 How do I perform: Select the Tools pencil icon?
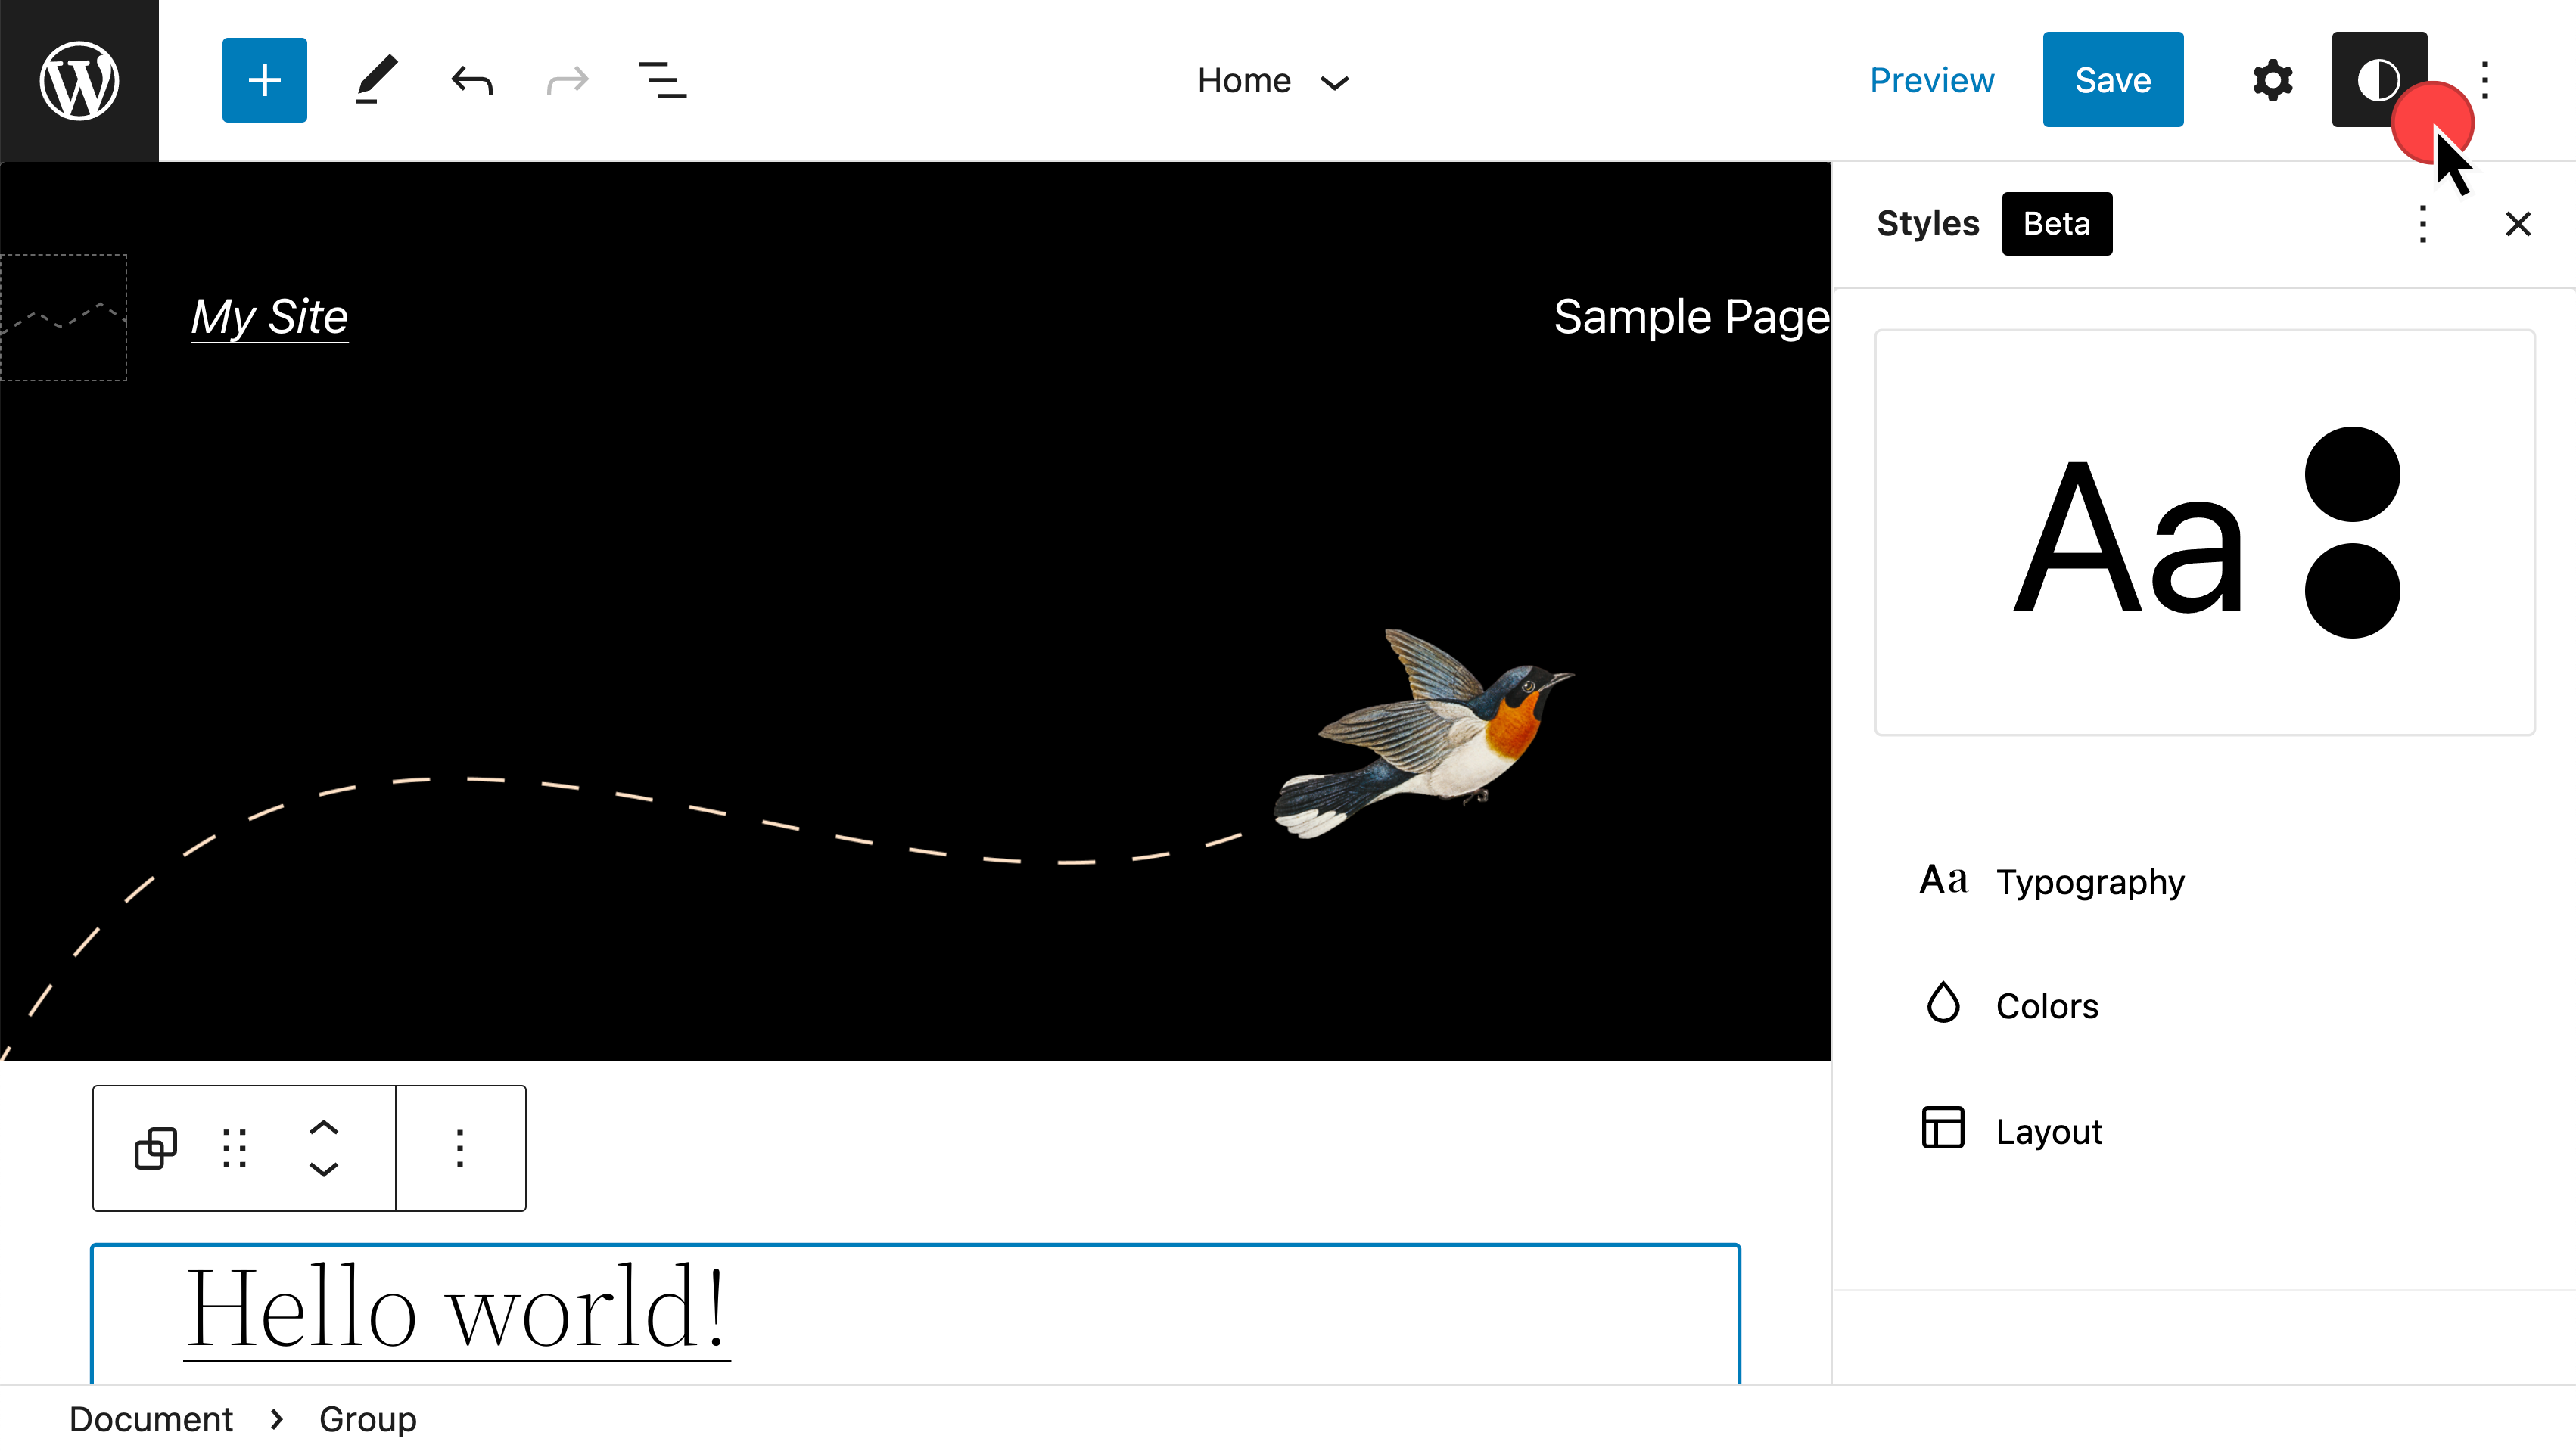pyautogui.click(x=376, y=80)
